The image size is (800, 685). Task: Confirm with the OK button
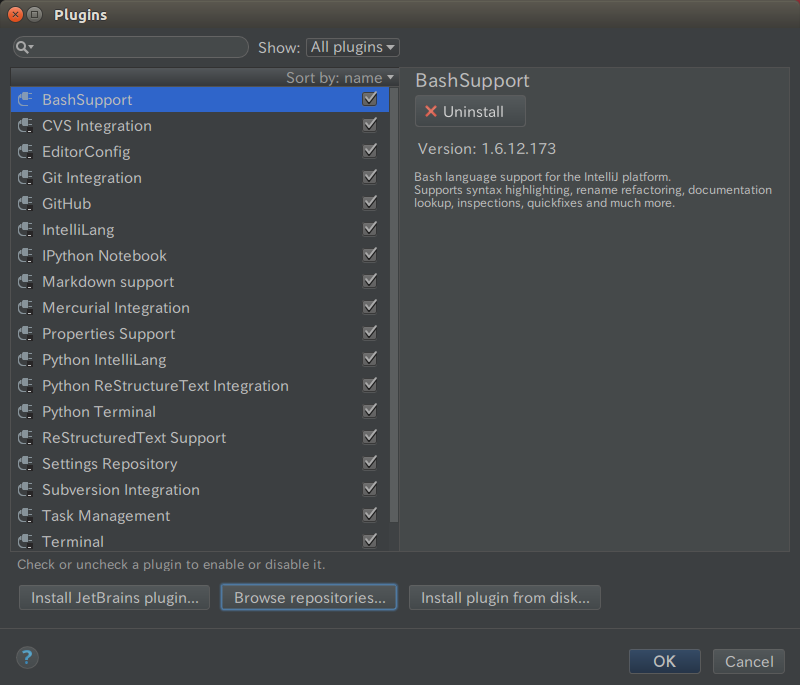click(x=664, y=662)
